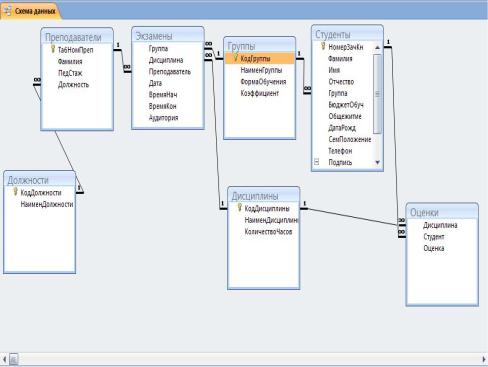
Task: Click the Студенты vertical scrollbar thumb
Action: click(377, 94)
